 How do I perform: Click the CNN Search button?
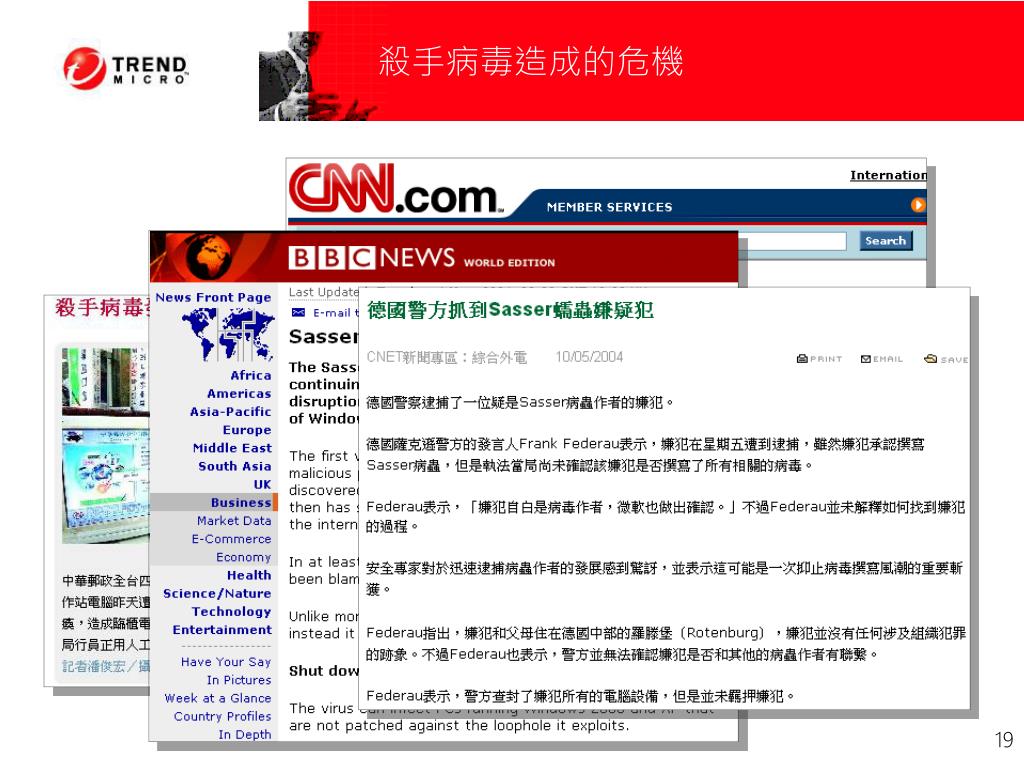885,241
